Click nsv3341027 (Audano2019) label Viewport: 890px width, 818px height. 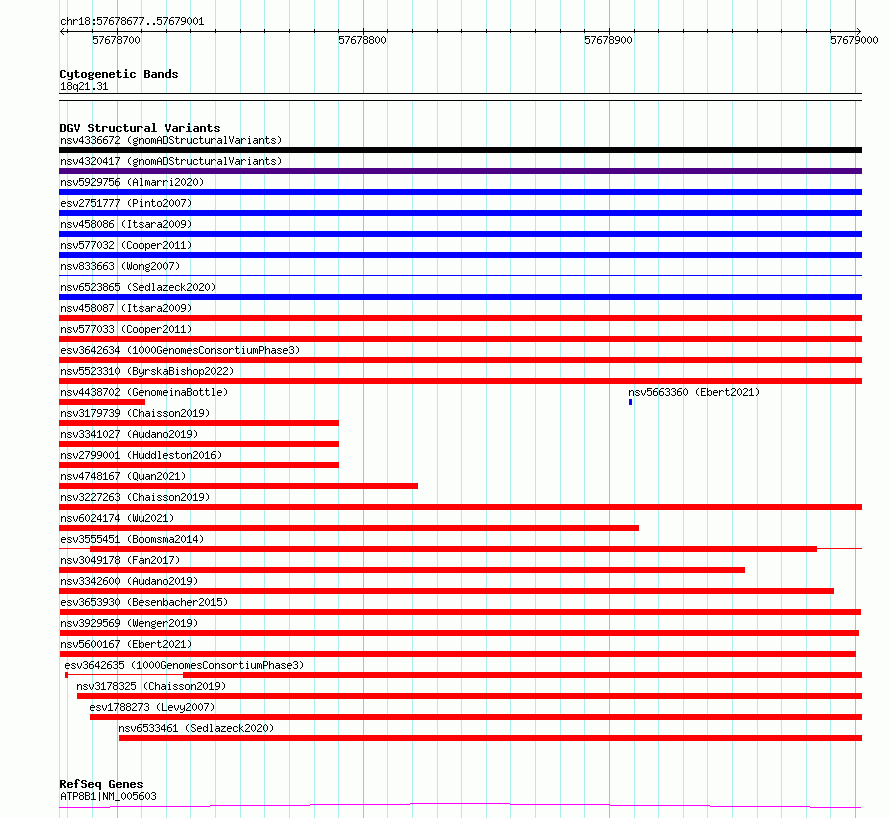click(129, 434)
